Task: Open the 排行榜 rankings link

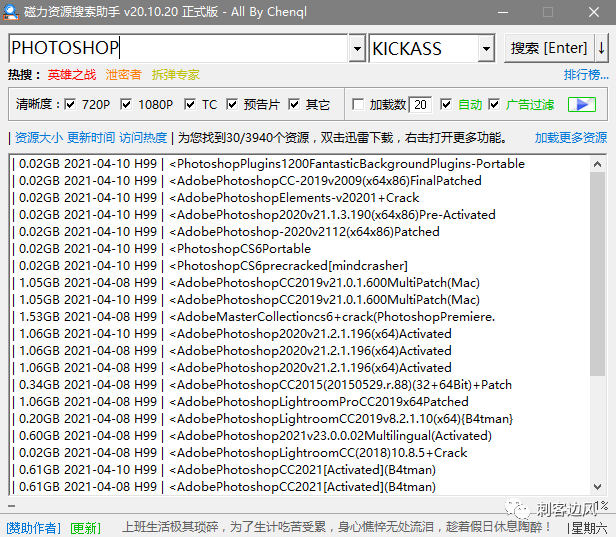Action: pyautogui.click(x=586, y=74)
